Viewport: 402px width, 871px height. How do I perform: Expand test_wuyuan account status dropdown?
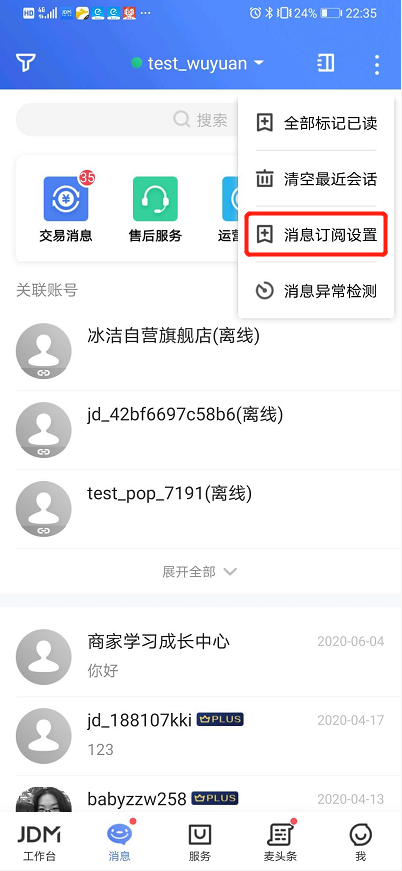[x=198, y=63]
